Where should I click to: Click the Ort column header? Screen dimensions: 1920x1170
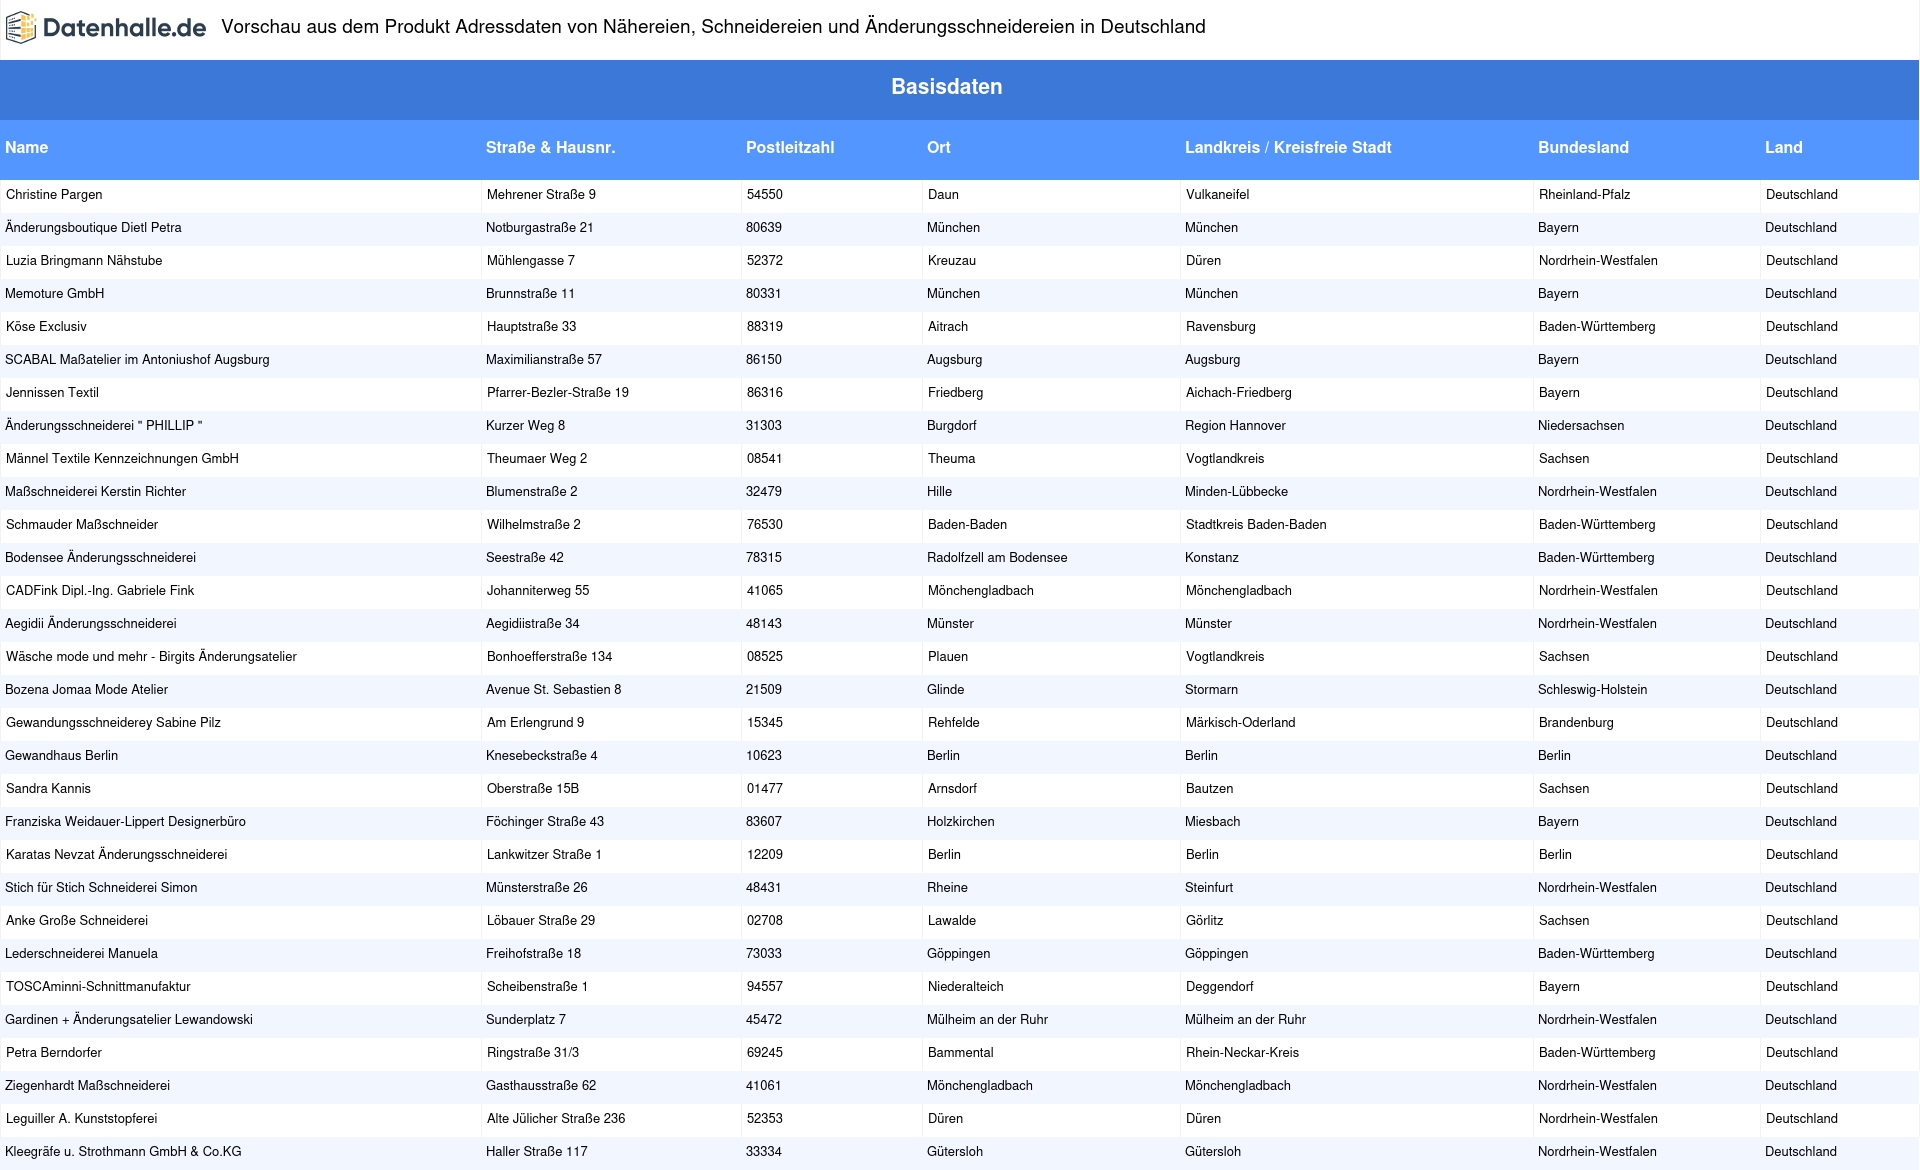coord(938,147)
